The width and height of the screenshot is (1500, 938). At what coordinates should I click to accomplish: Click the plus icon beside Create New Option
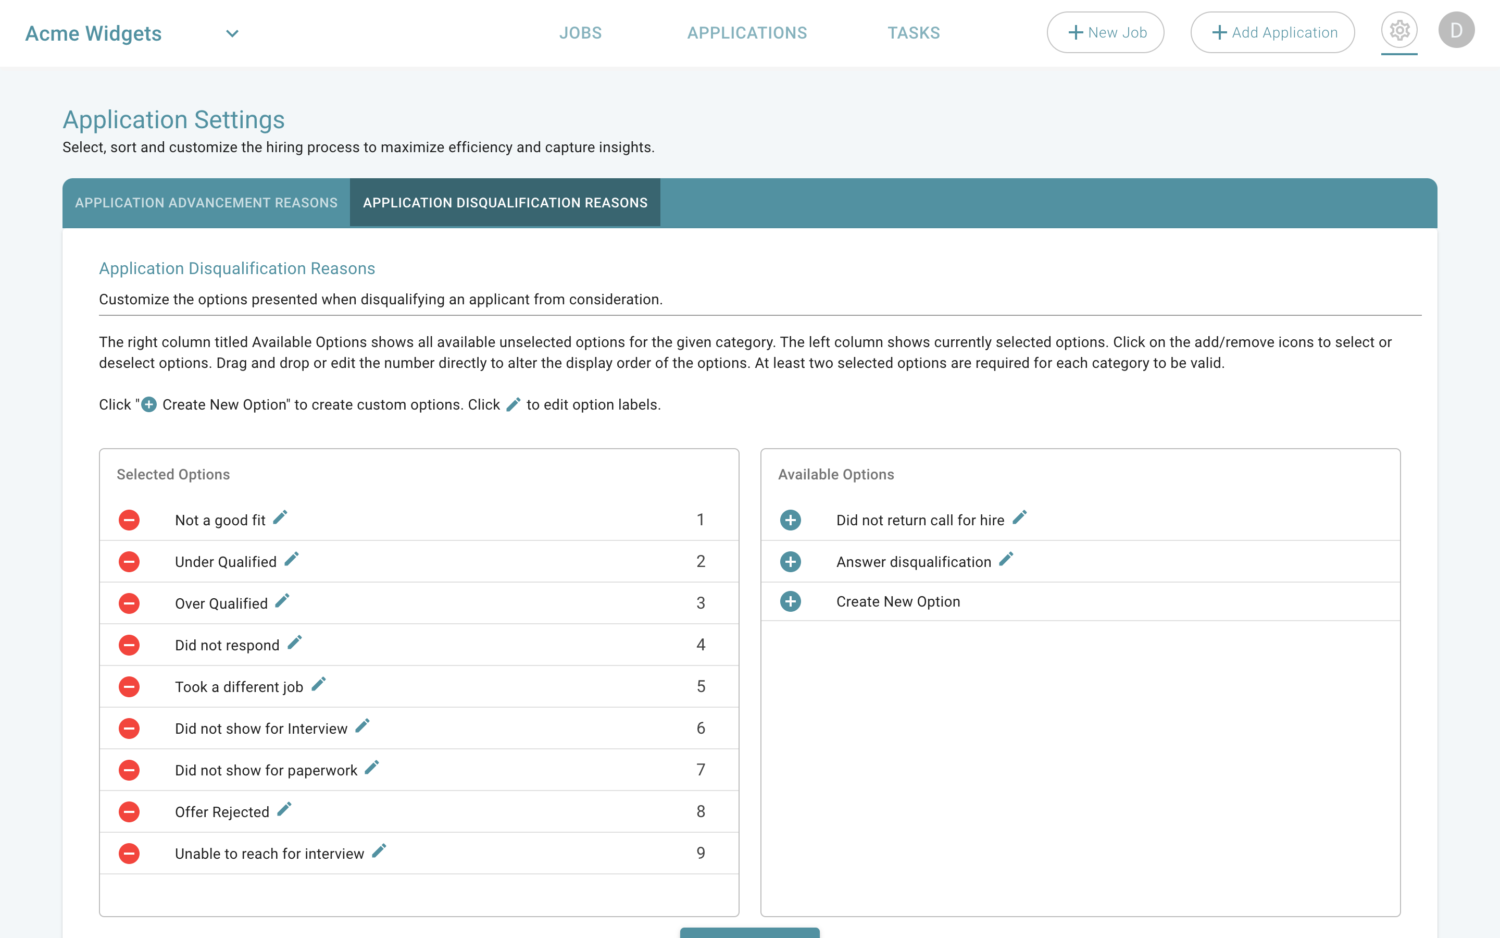tap(790, 601)
